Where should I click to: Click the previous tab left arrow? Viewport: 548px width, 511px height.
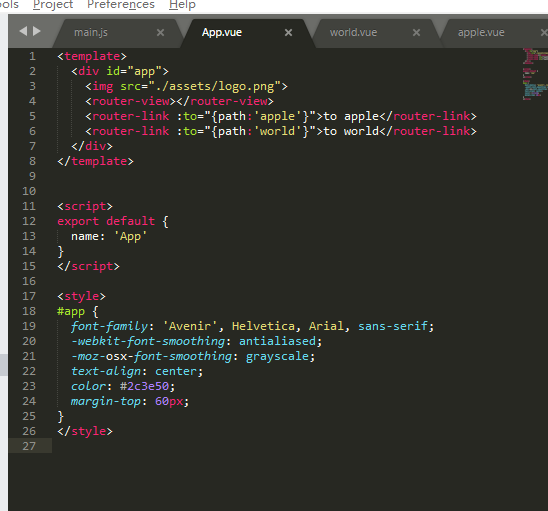pos(23,31)
